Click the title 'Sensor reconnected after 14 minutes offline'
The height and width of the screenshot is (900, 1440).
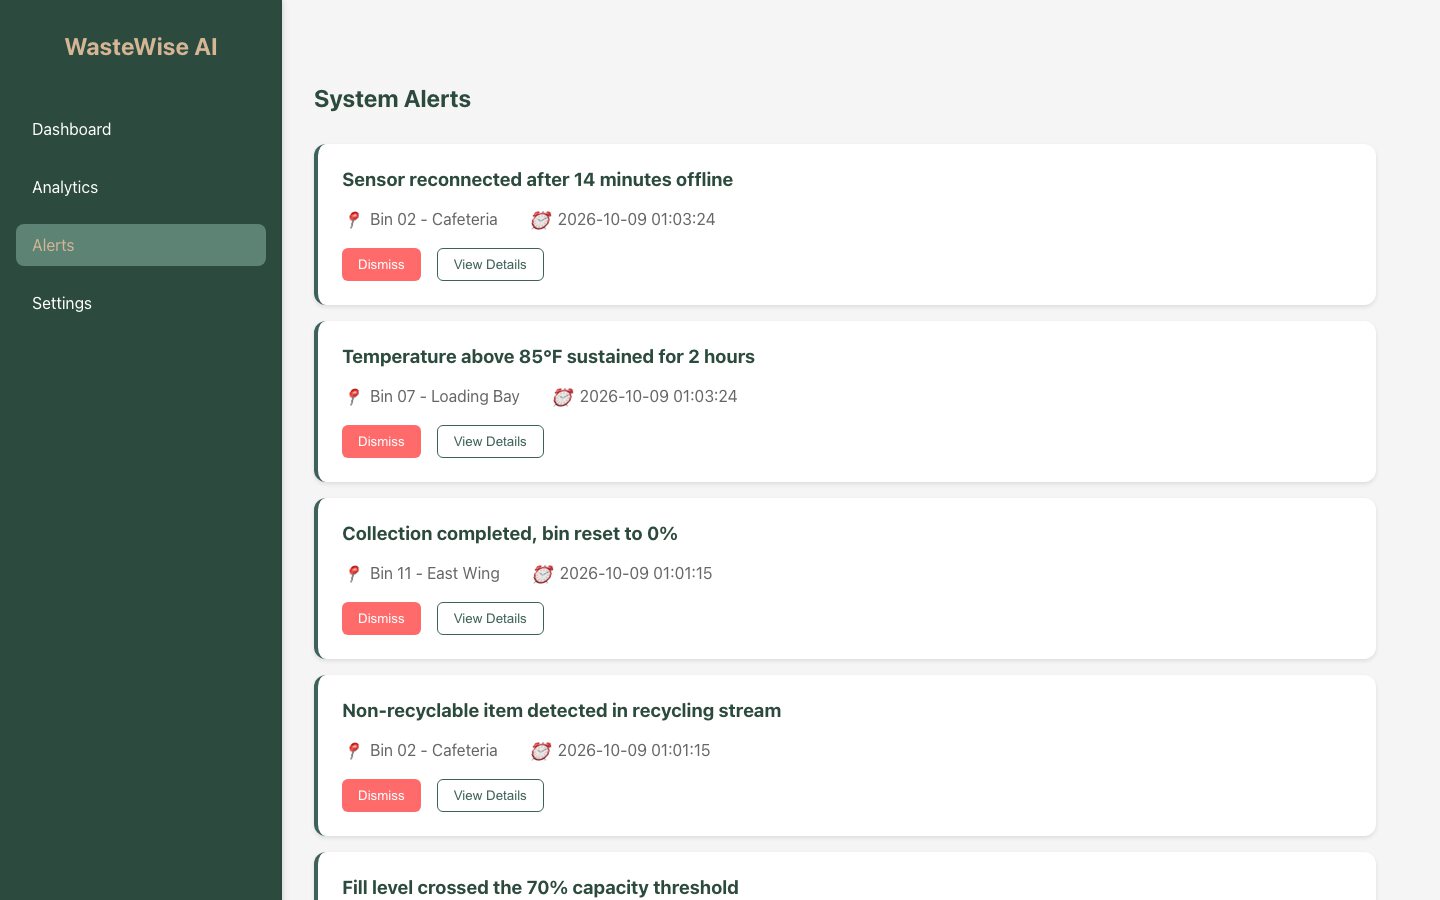tap(537, 180)
